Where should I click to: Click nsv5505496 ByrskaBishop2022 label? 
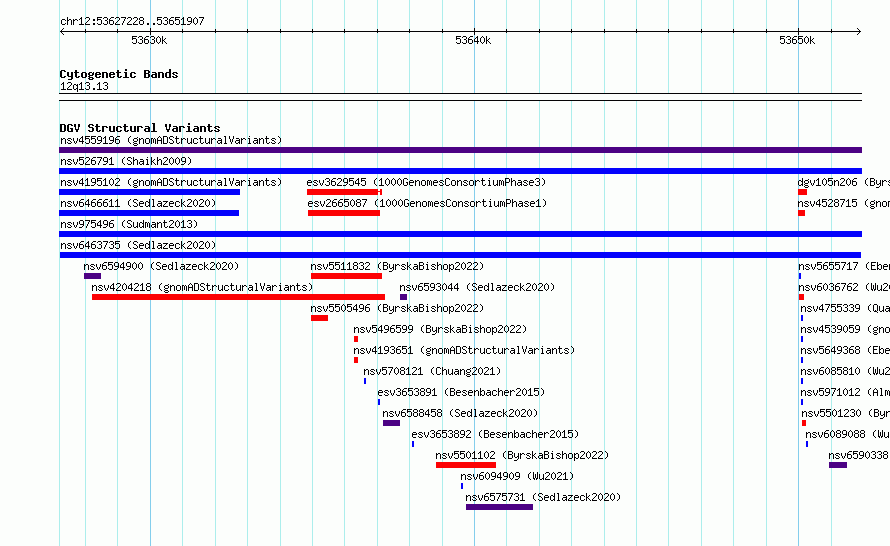(x=397, y=308)
